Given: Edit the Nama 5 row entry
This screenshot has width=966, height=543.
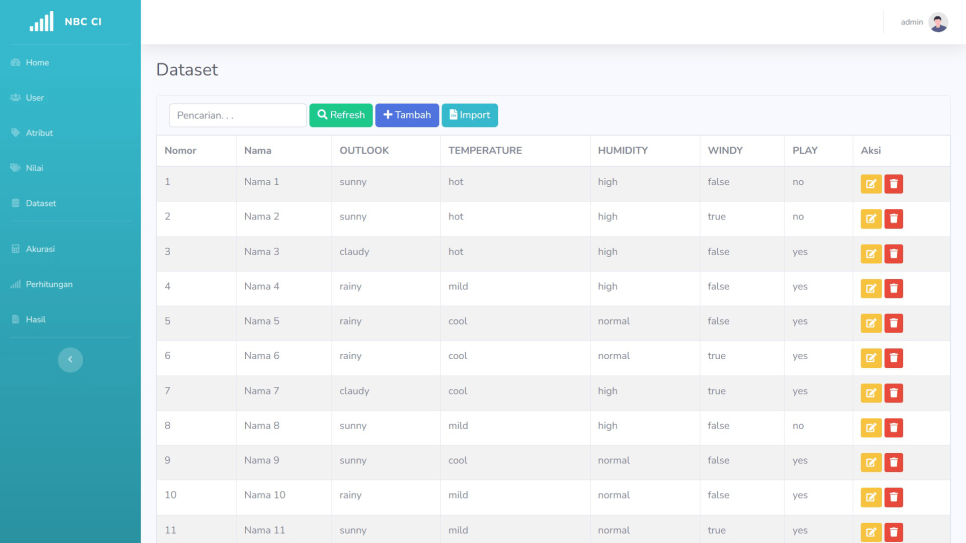Looking at the screenshot, I should [871, 323].
